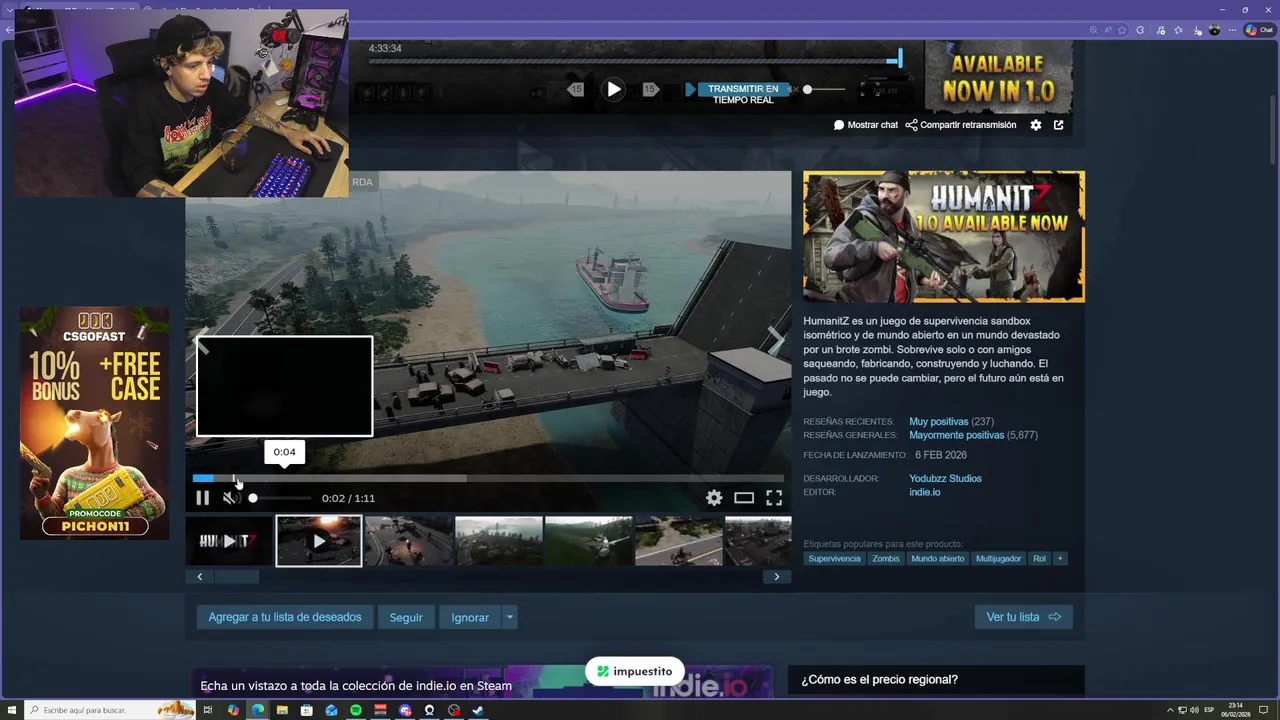Select the fourth screenshot thumbnail
Viewport: 1280px width, 720px height.
point(499,541)
